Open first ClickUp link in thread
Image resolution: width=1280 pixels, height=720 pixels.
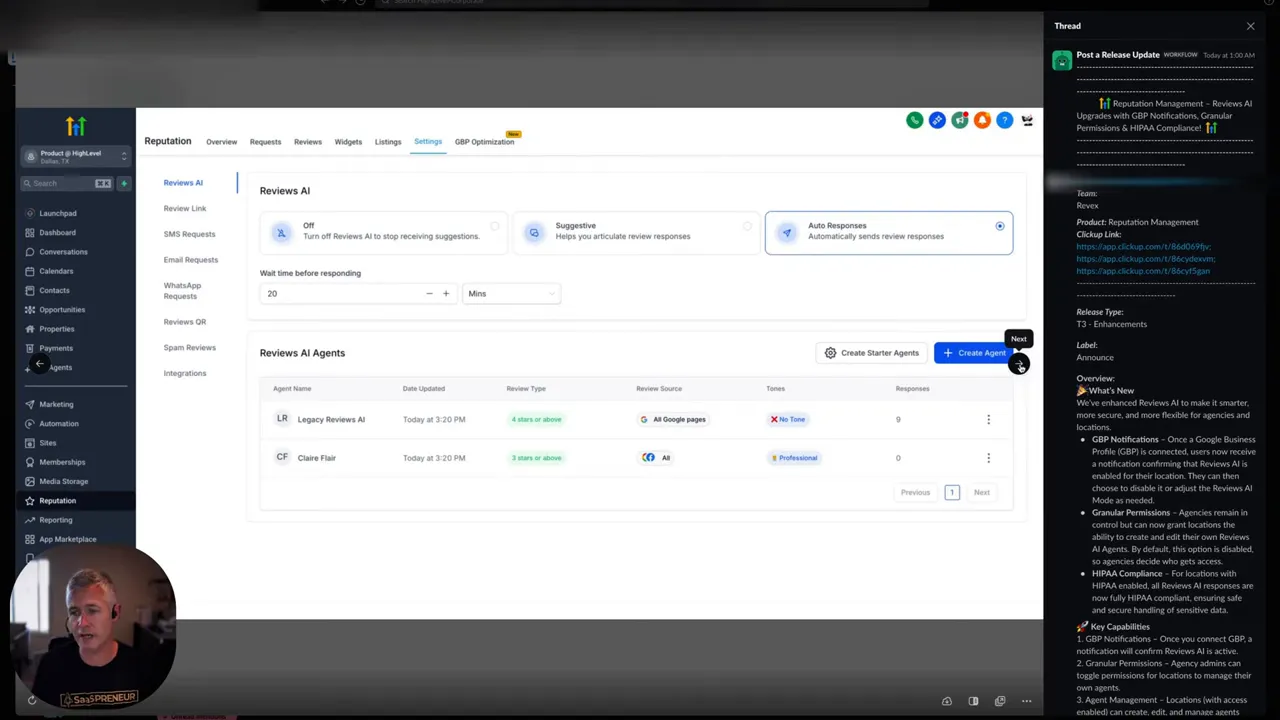pos(1143,247)
